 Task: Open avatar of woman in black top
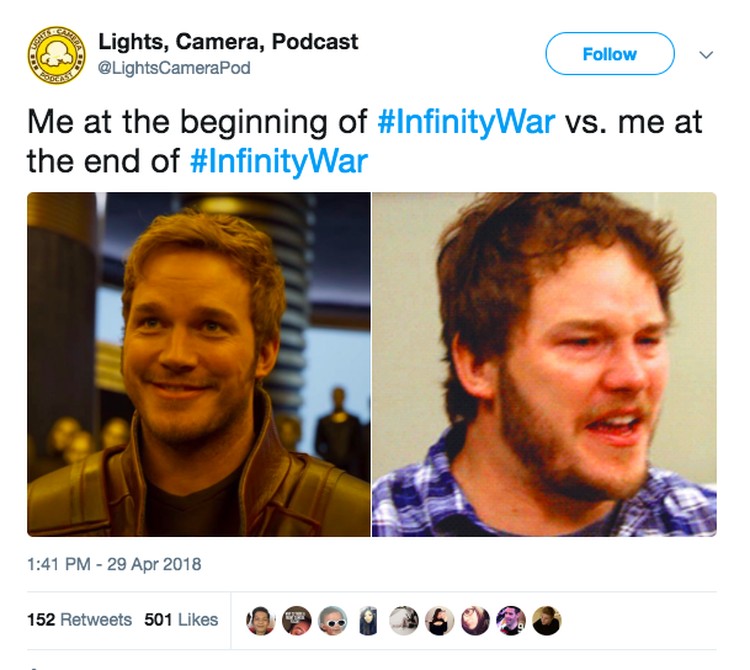(x=440, y=621)
